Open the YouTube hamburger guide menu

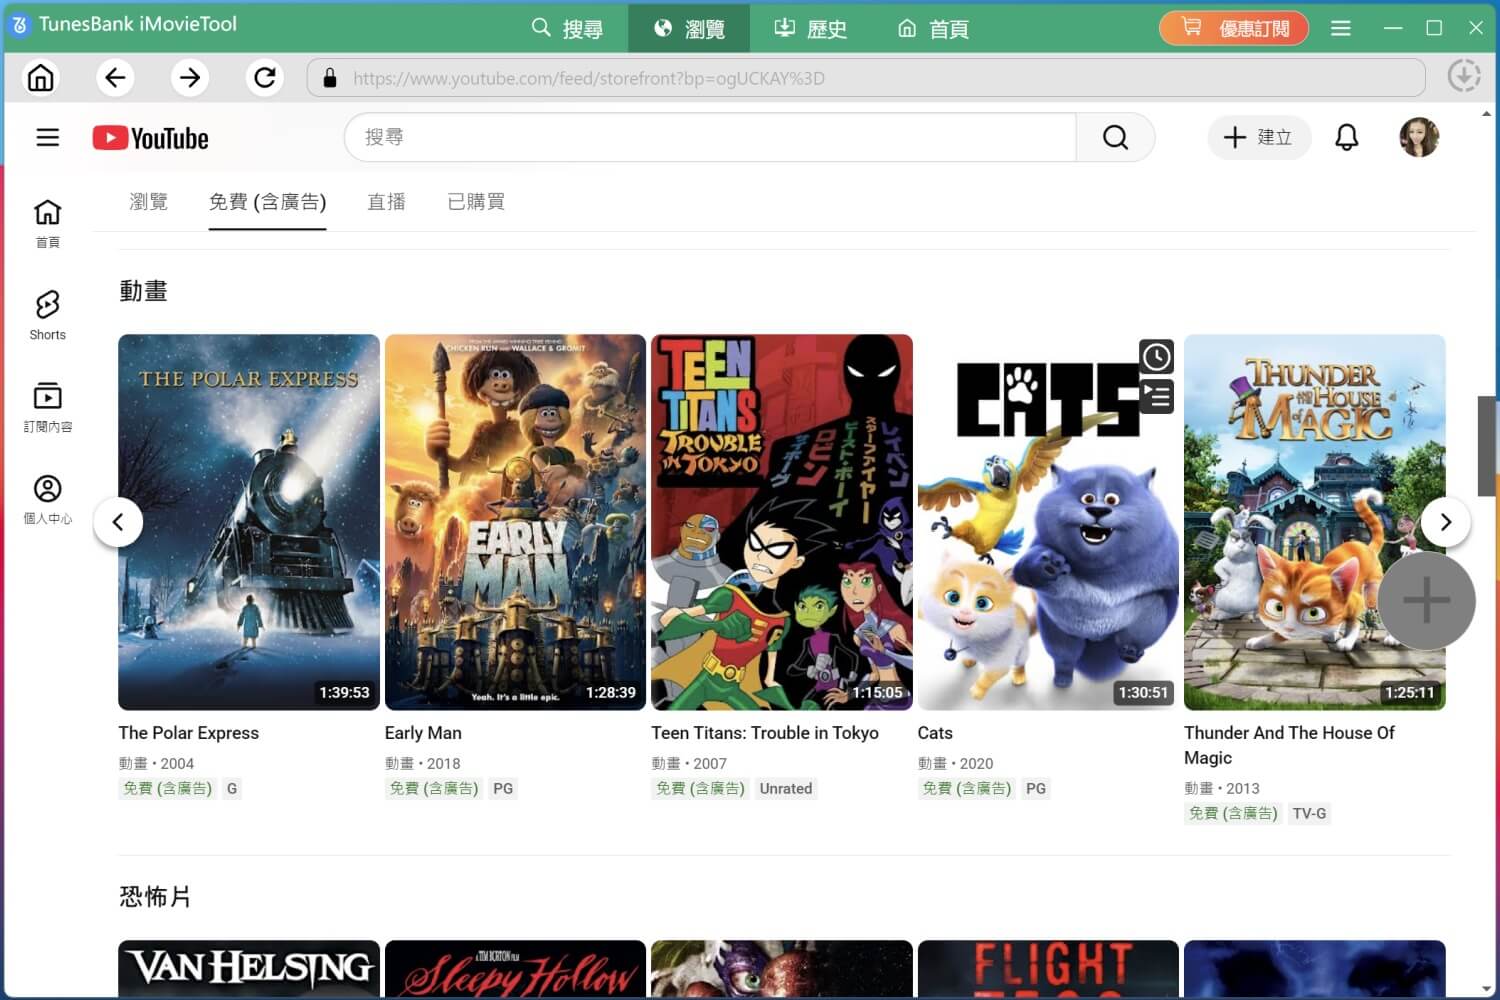[48, 137]
